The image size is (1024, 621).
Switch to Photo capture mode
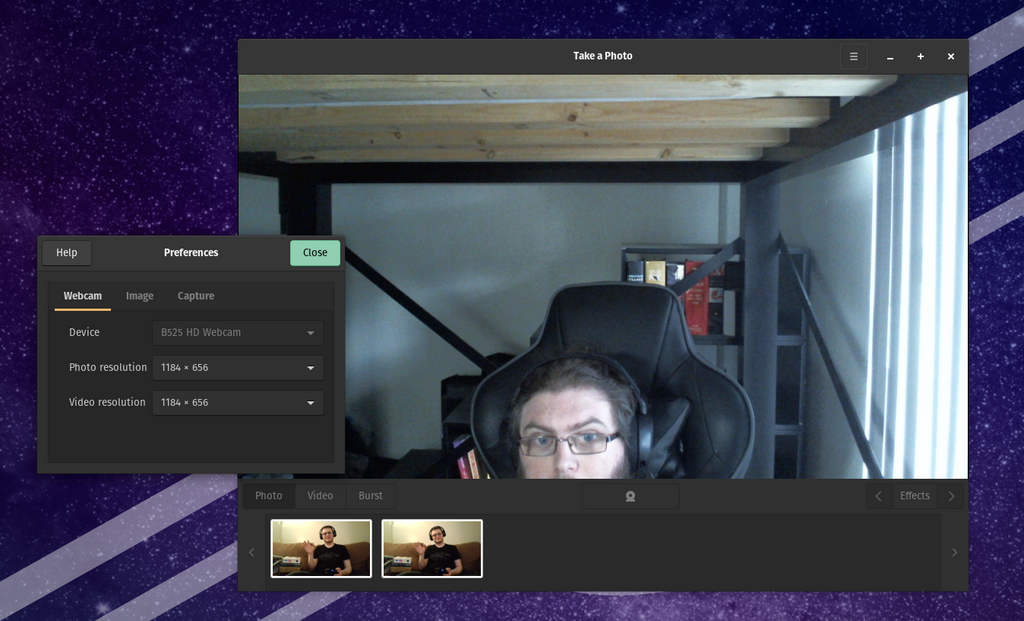pos(268,496)
